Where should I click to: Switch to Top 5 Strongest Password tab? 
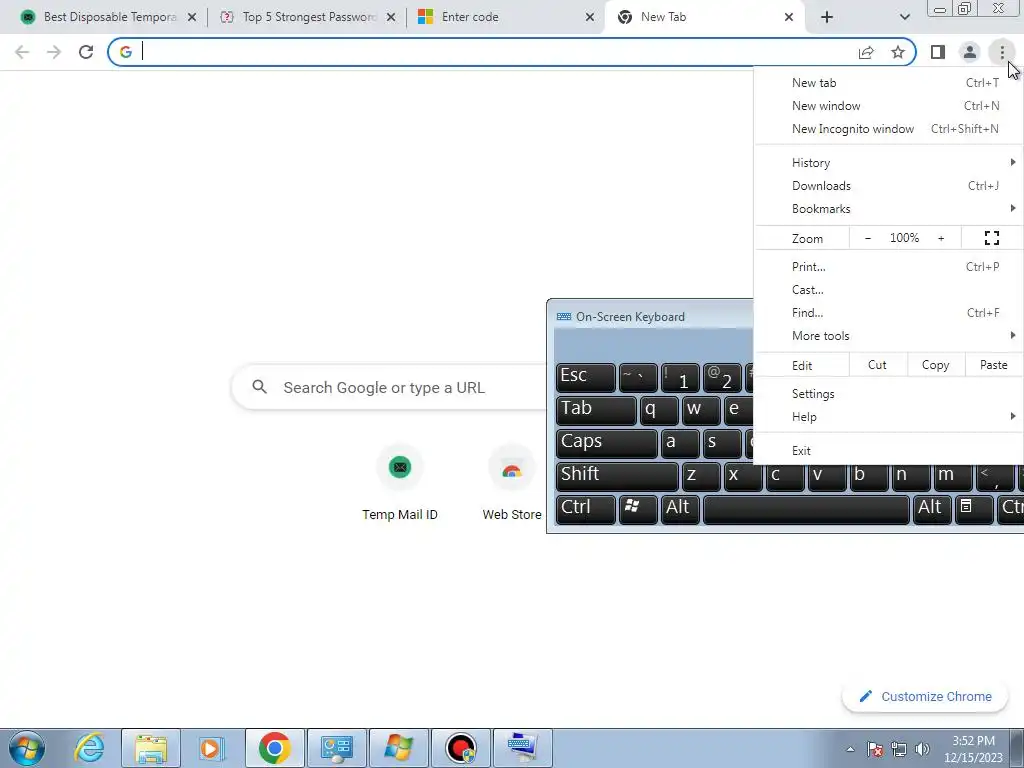pos(307,18)
